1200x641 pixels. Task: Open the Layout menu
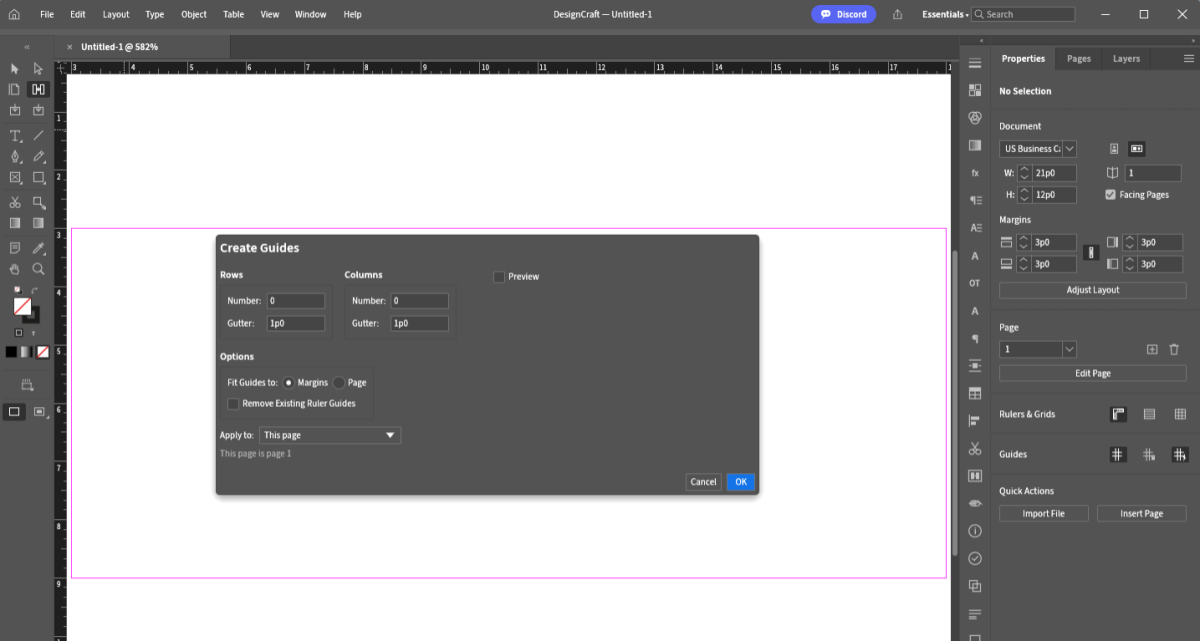coord(116,14)
